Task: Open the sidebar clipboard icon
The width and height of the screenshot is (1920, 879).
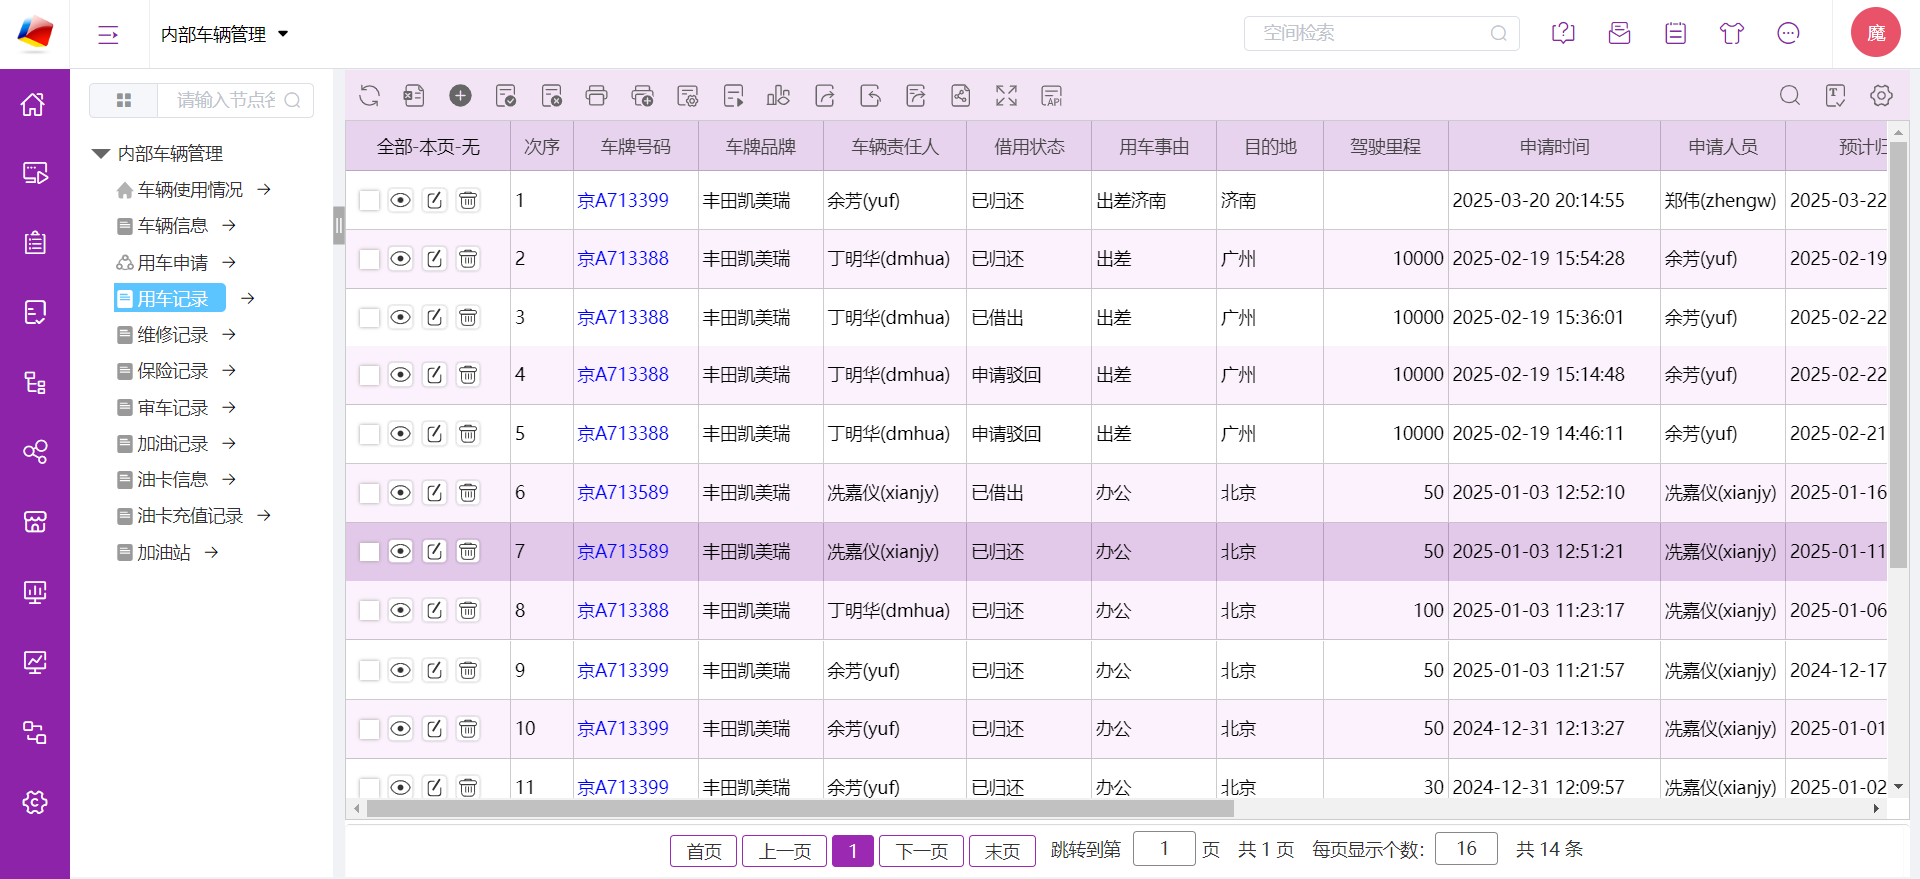Action: point(34,243)
